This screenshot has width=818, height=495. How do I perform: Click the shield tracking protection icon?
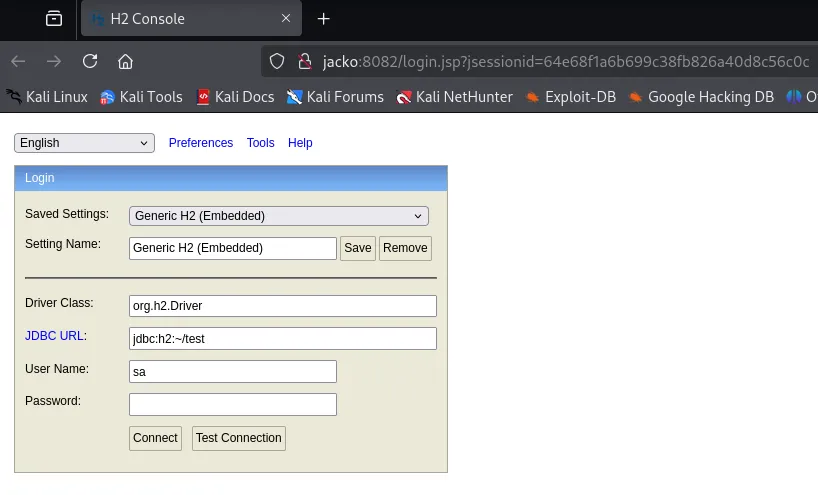[x=277, y=62]
